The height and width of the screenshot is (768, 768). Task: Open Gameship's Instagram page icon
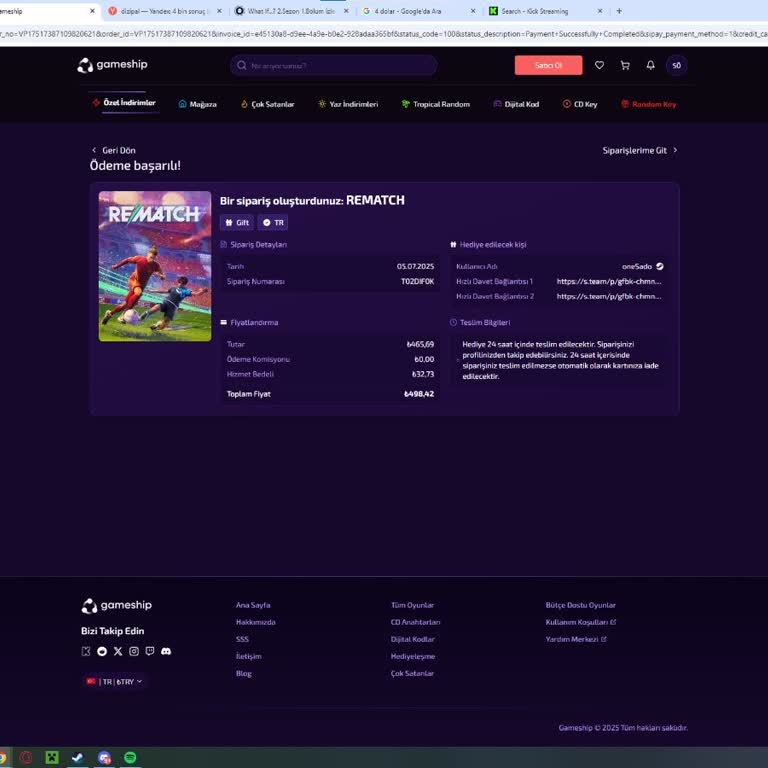pos(134,651)
